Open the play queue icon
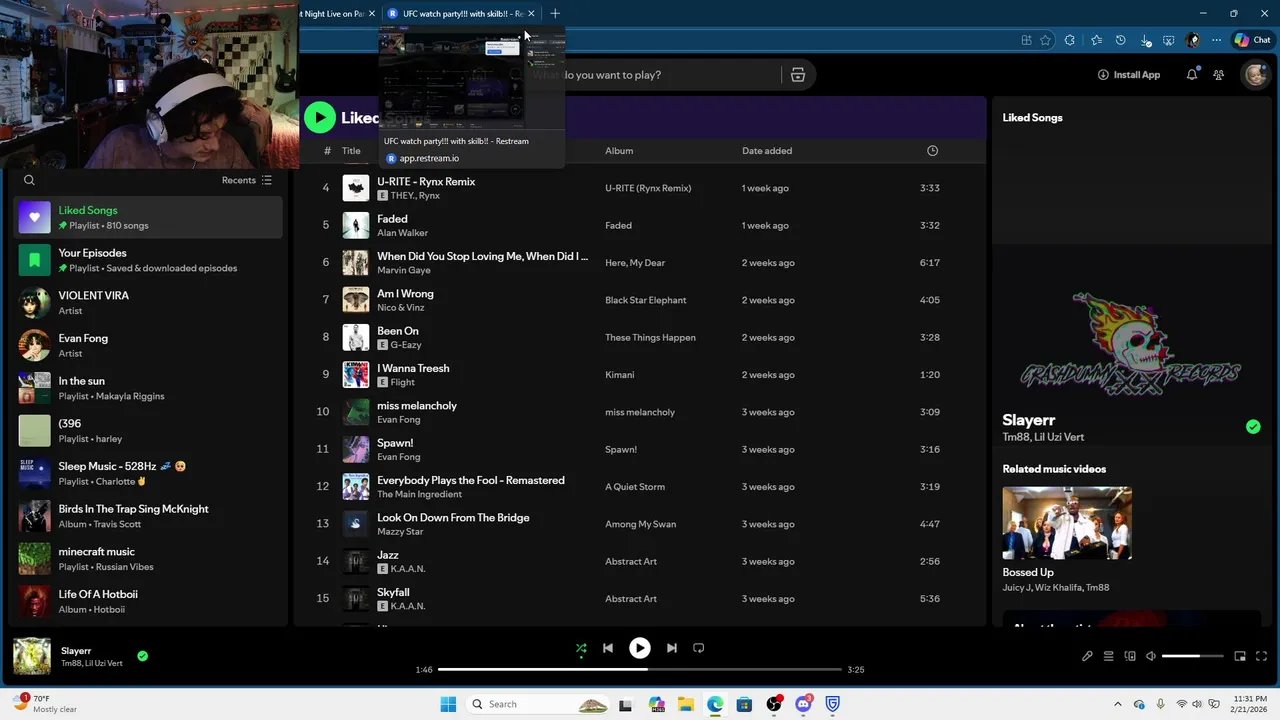The width and height of the screenshot is (1280, 720). tap(1108, 656)
